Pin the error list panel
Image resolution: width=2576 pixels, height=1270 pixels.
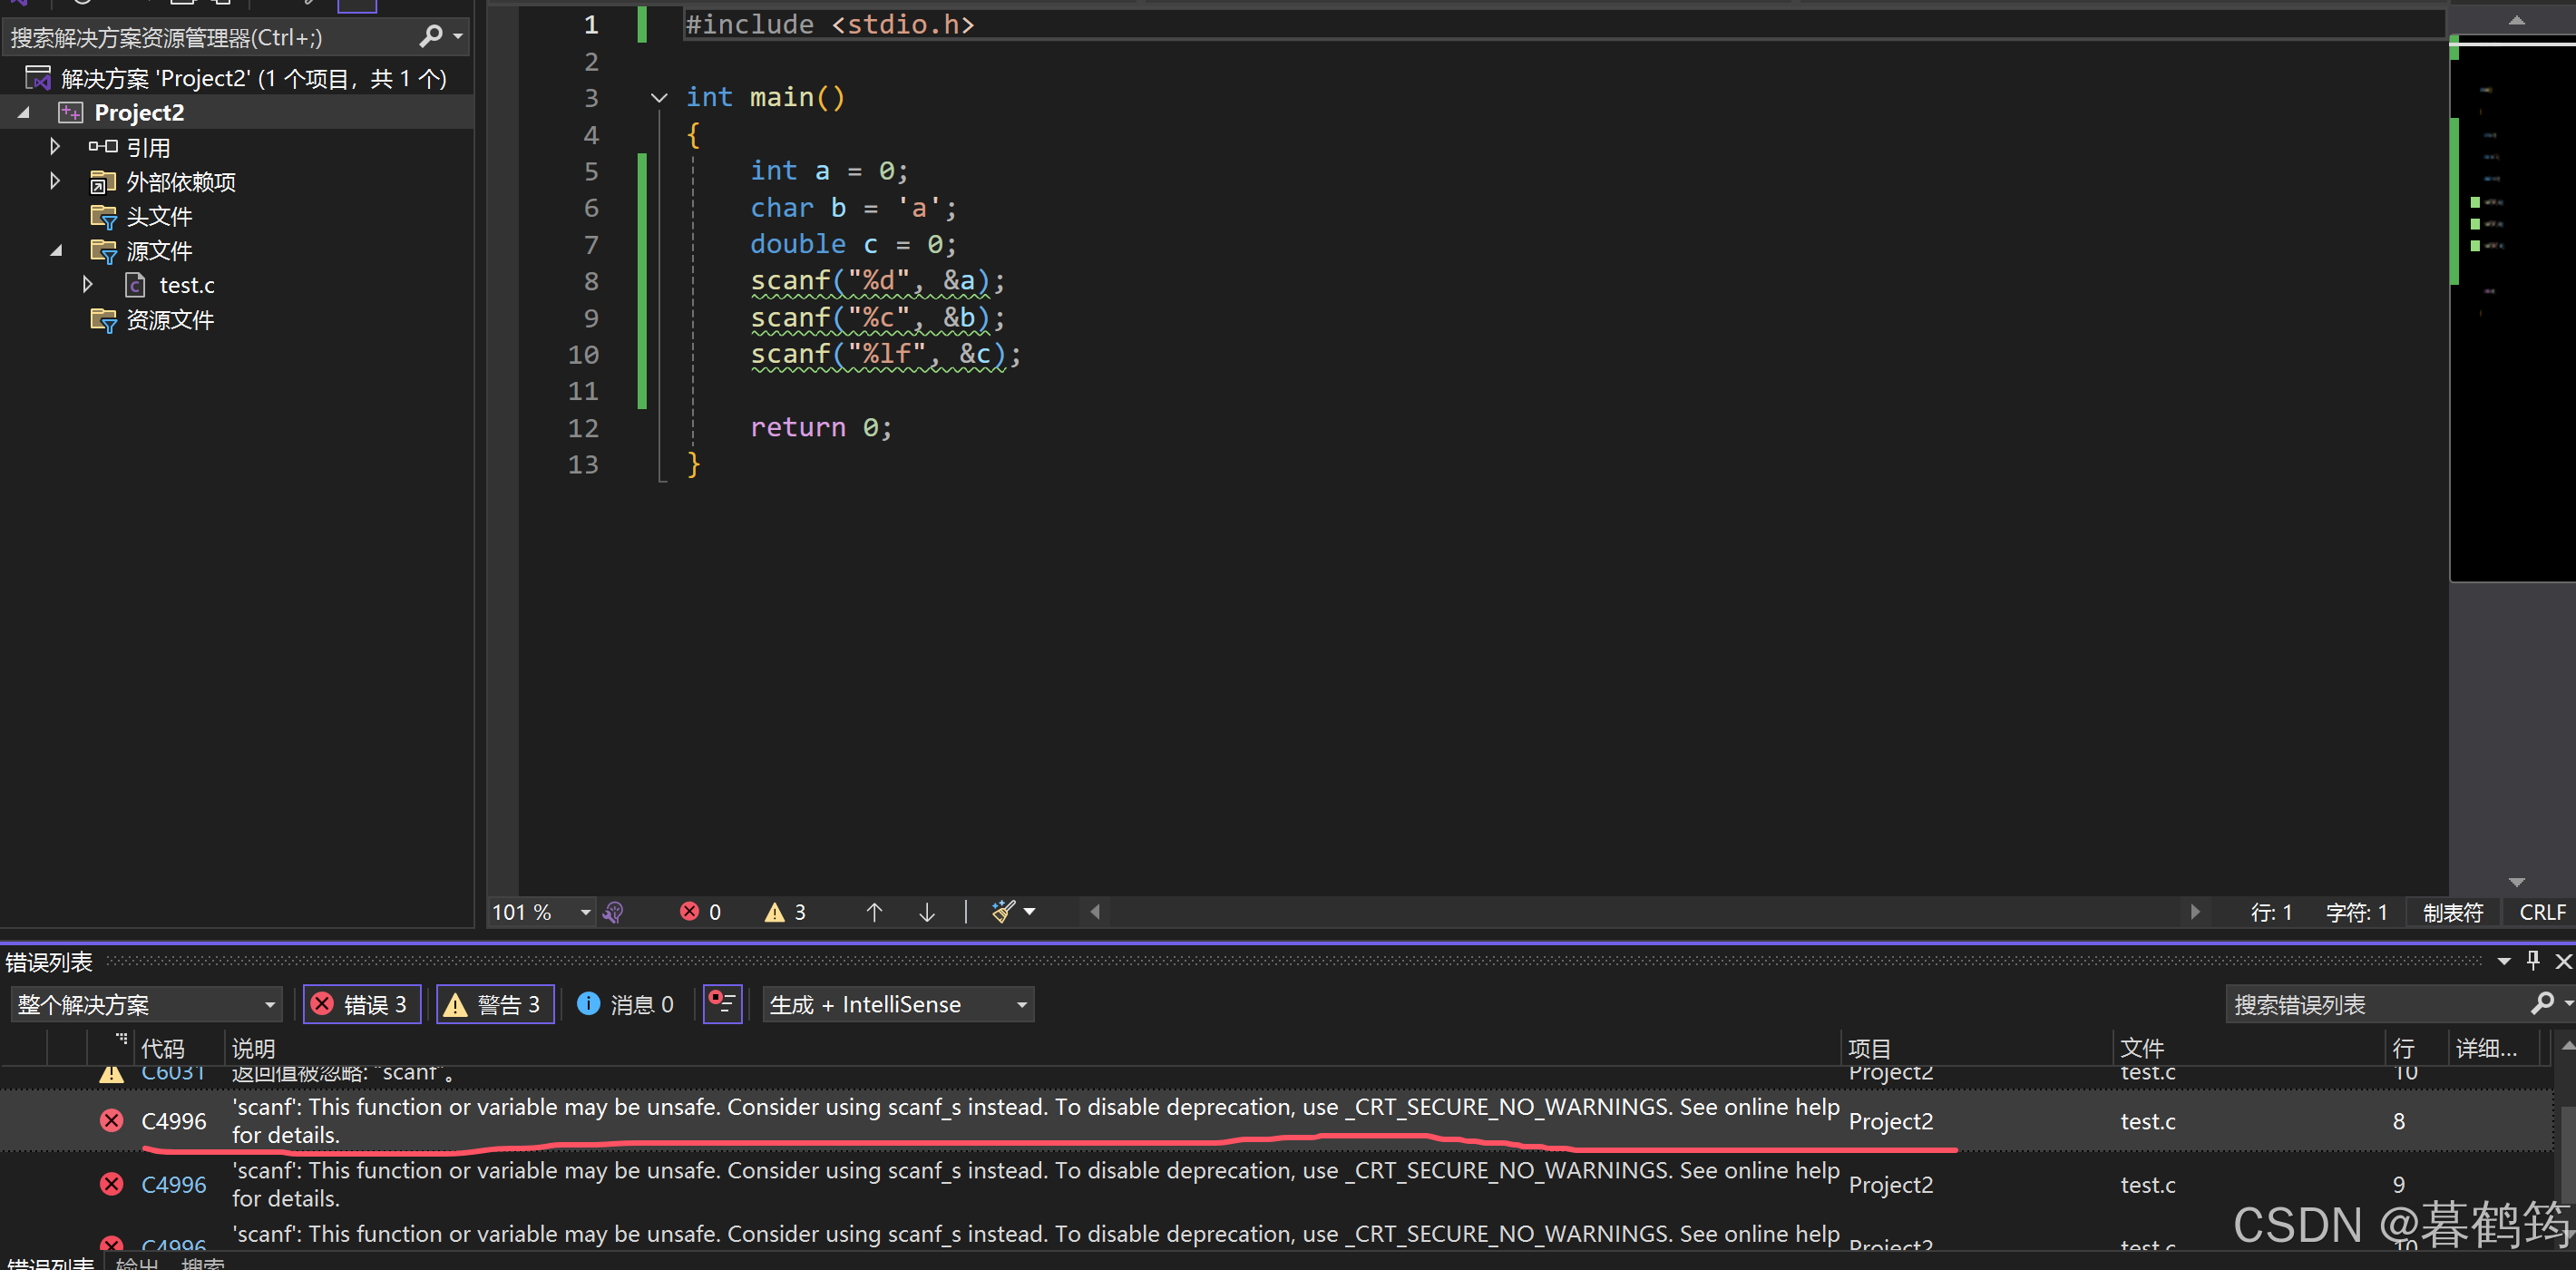click(x=2532, y=960)
